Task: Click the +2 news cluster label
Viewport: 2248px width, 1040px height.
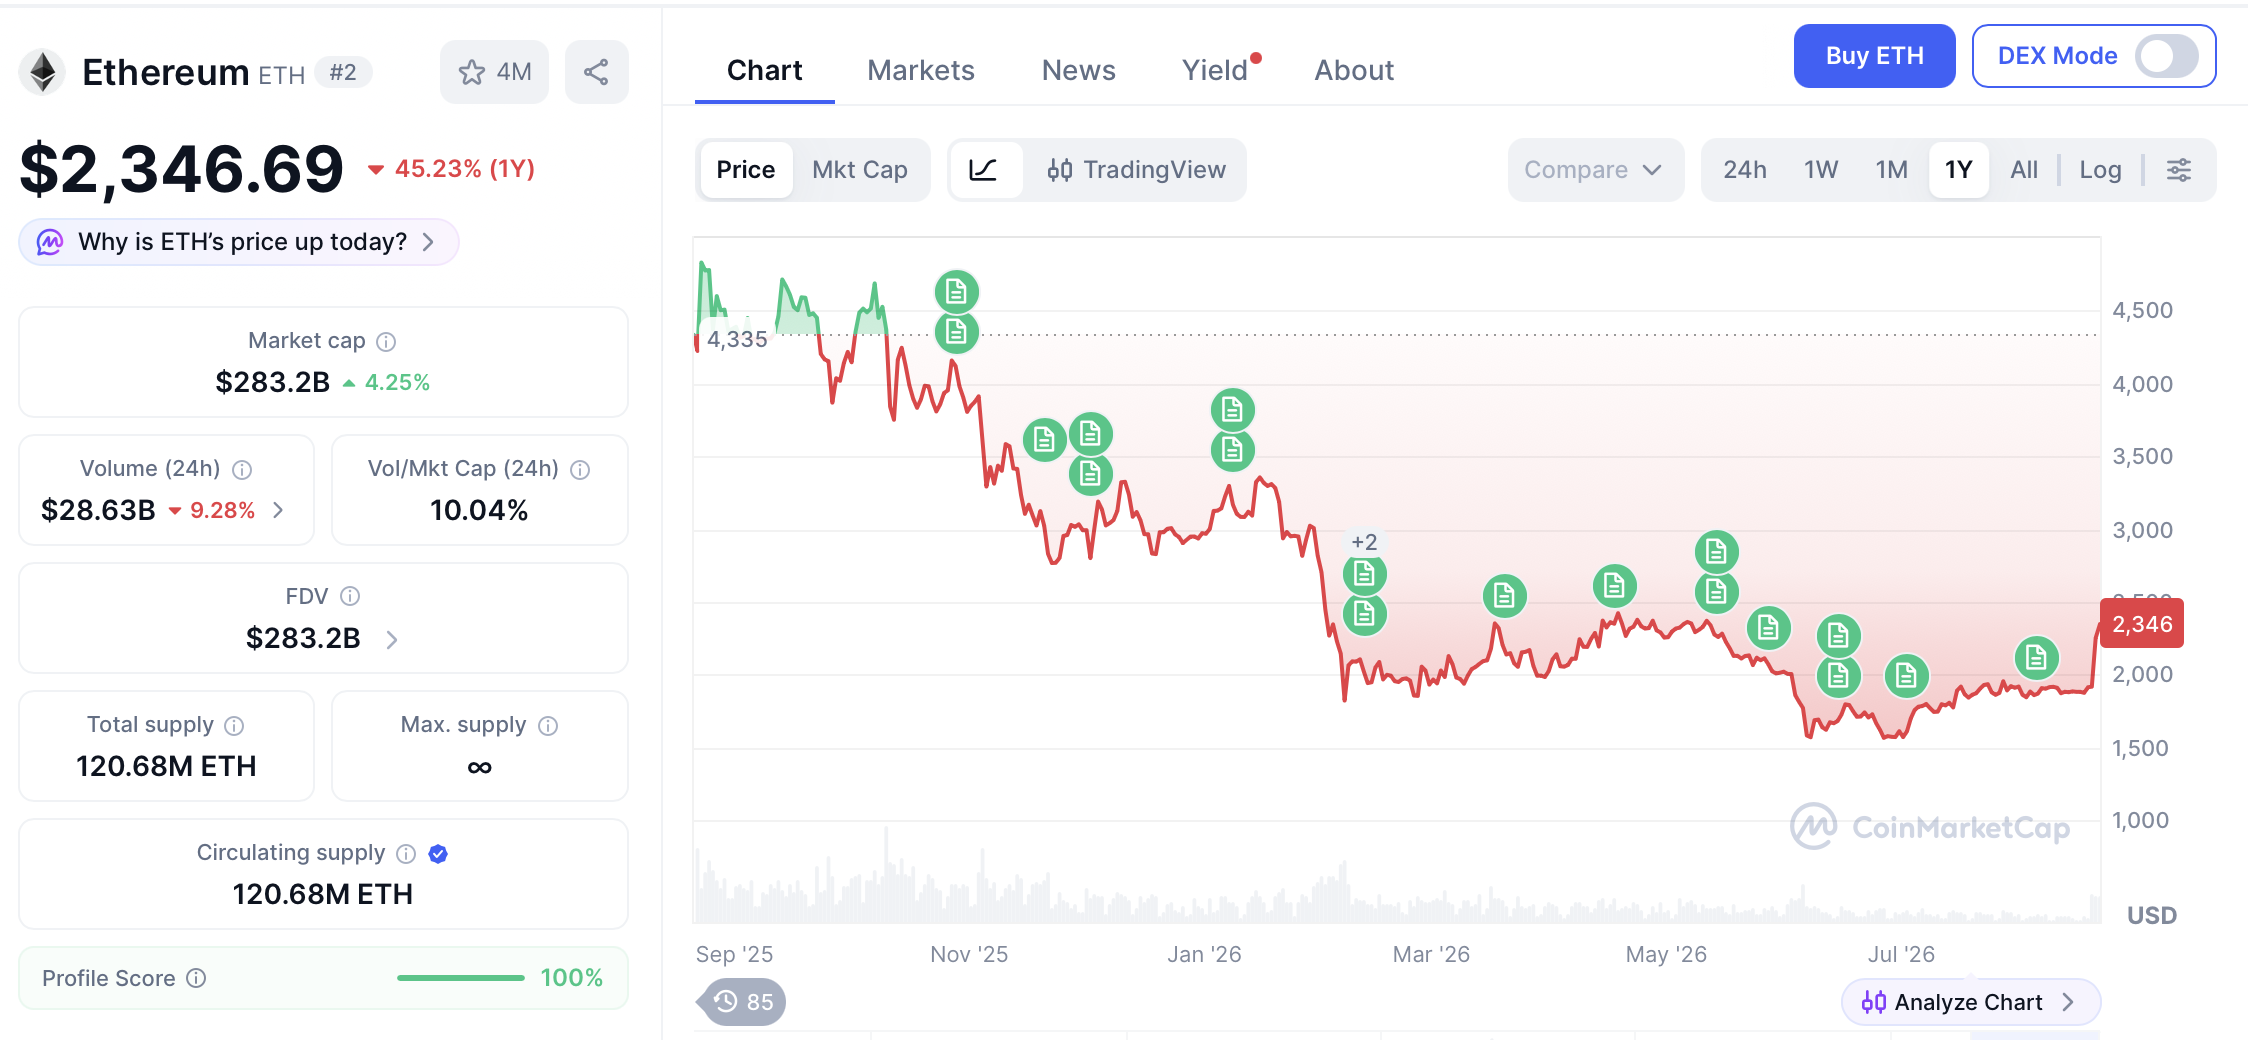Action: point(1364,542)
